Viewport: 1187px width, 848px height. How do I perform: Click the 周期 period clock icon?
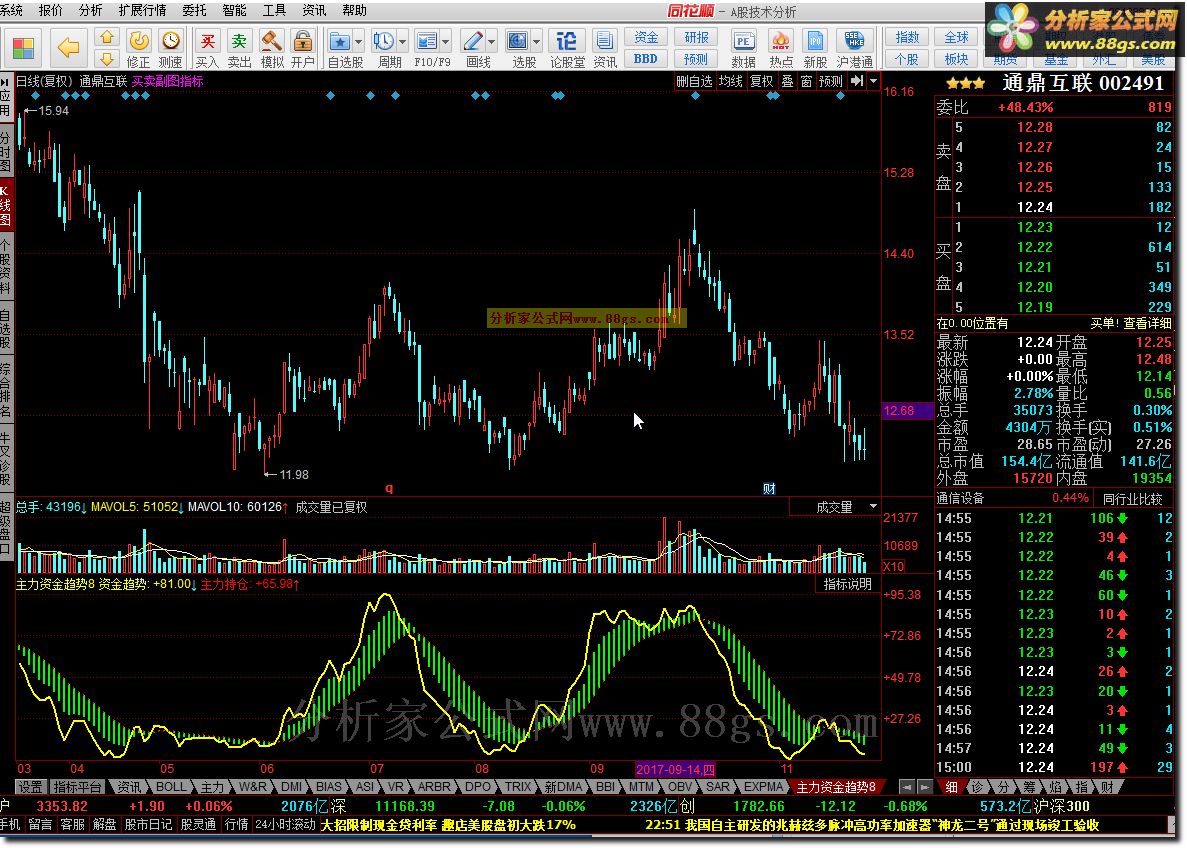coord(385,48)
